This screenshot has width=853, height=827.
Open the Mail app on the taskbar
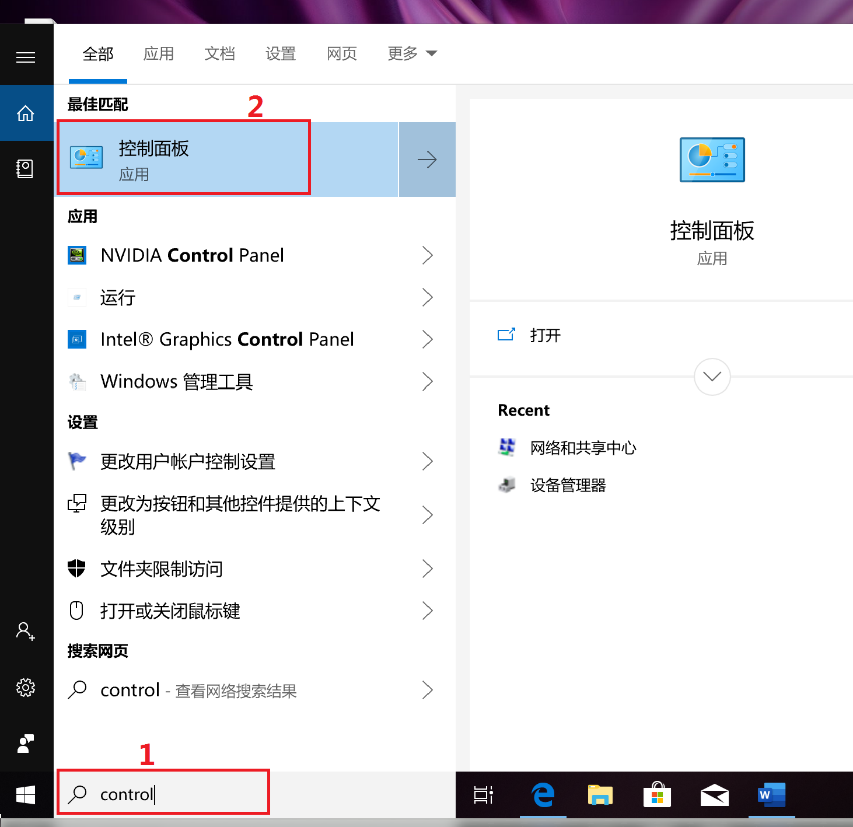[714, 795]
